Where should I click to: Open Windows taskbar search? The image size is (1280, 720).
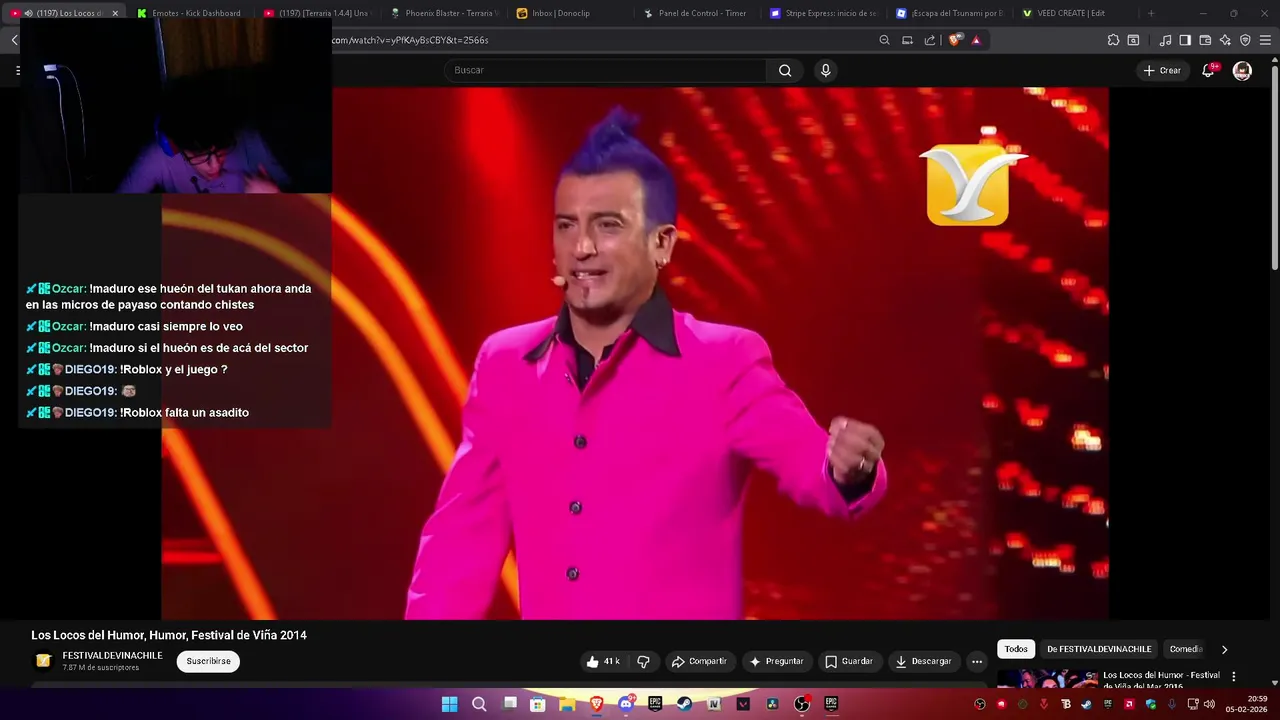coord(479,704)
